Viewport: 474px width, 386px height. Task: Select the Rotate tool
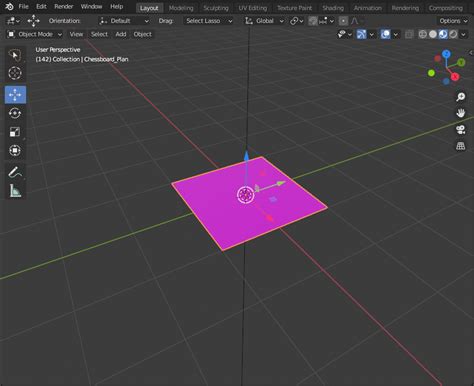point(15,113)
